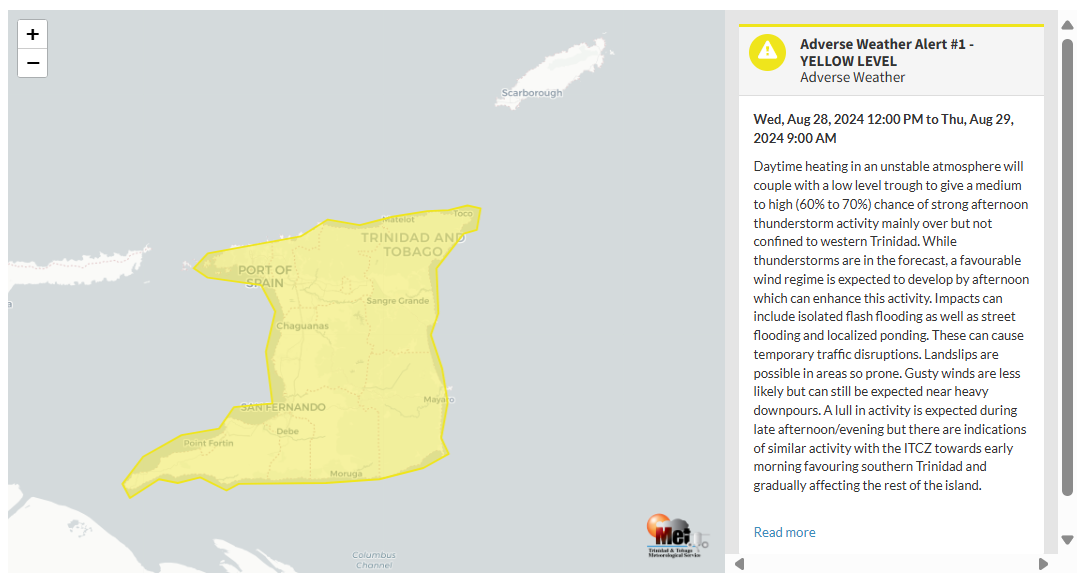The image size is (1088, 583).
Task: Click the 'Adverse Weather' subtitle text
Action: [x=852, y=78]
